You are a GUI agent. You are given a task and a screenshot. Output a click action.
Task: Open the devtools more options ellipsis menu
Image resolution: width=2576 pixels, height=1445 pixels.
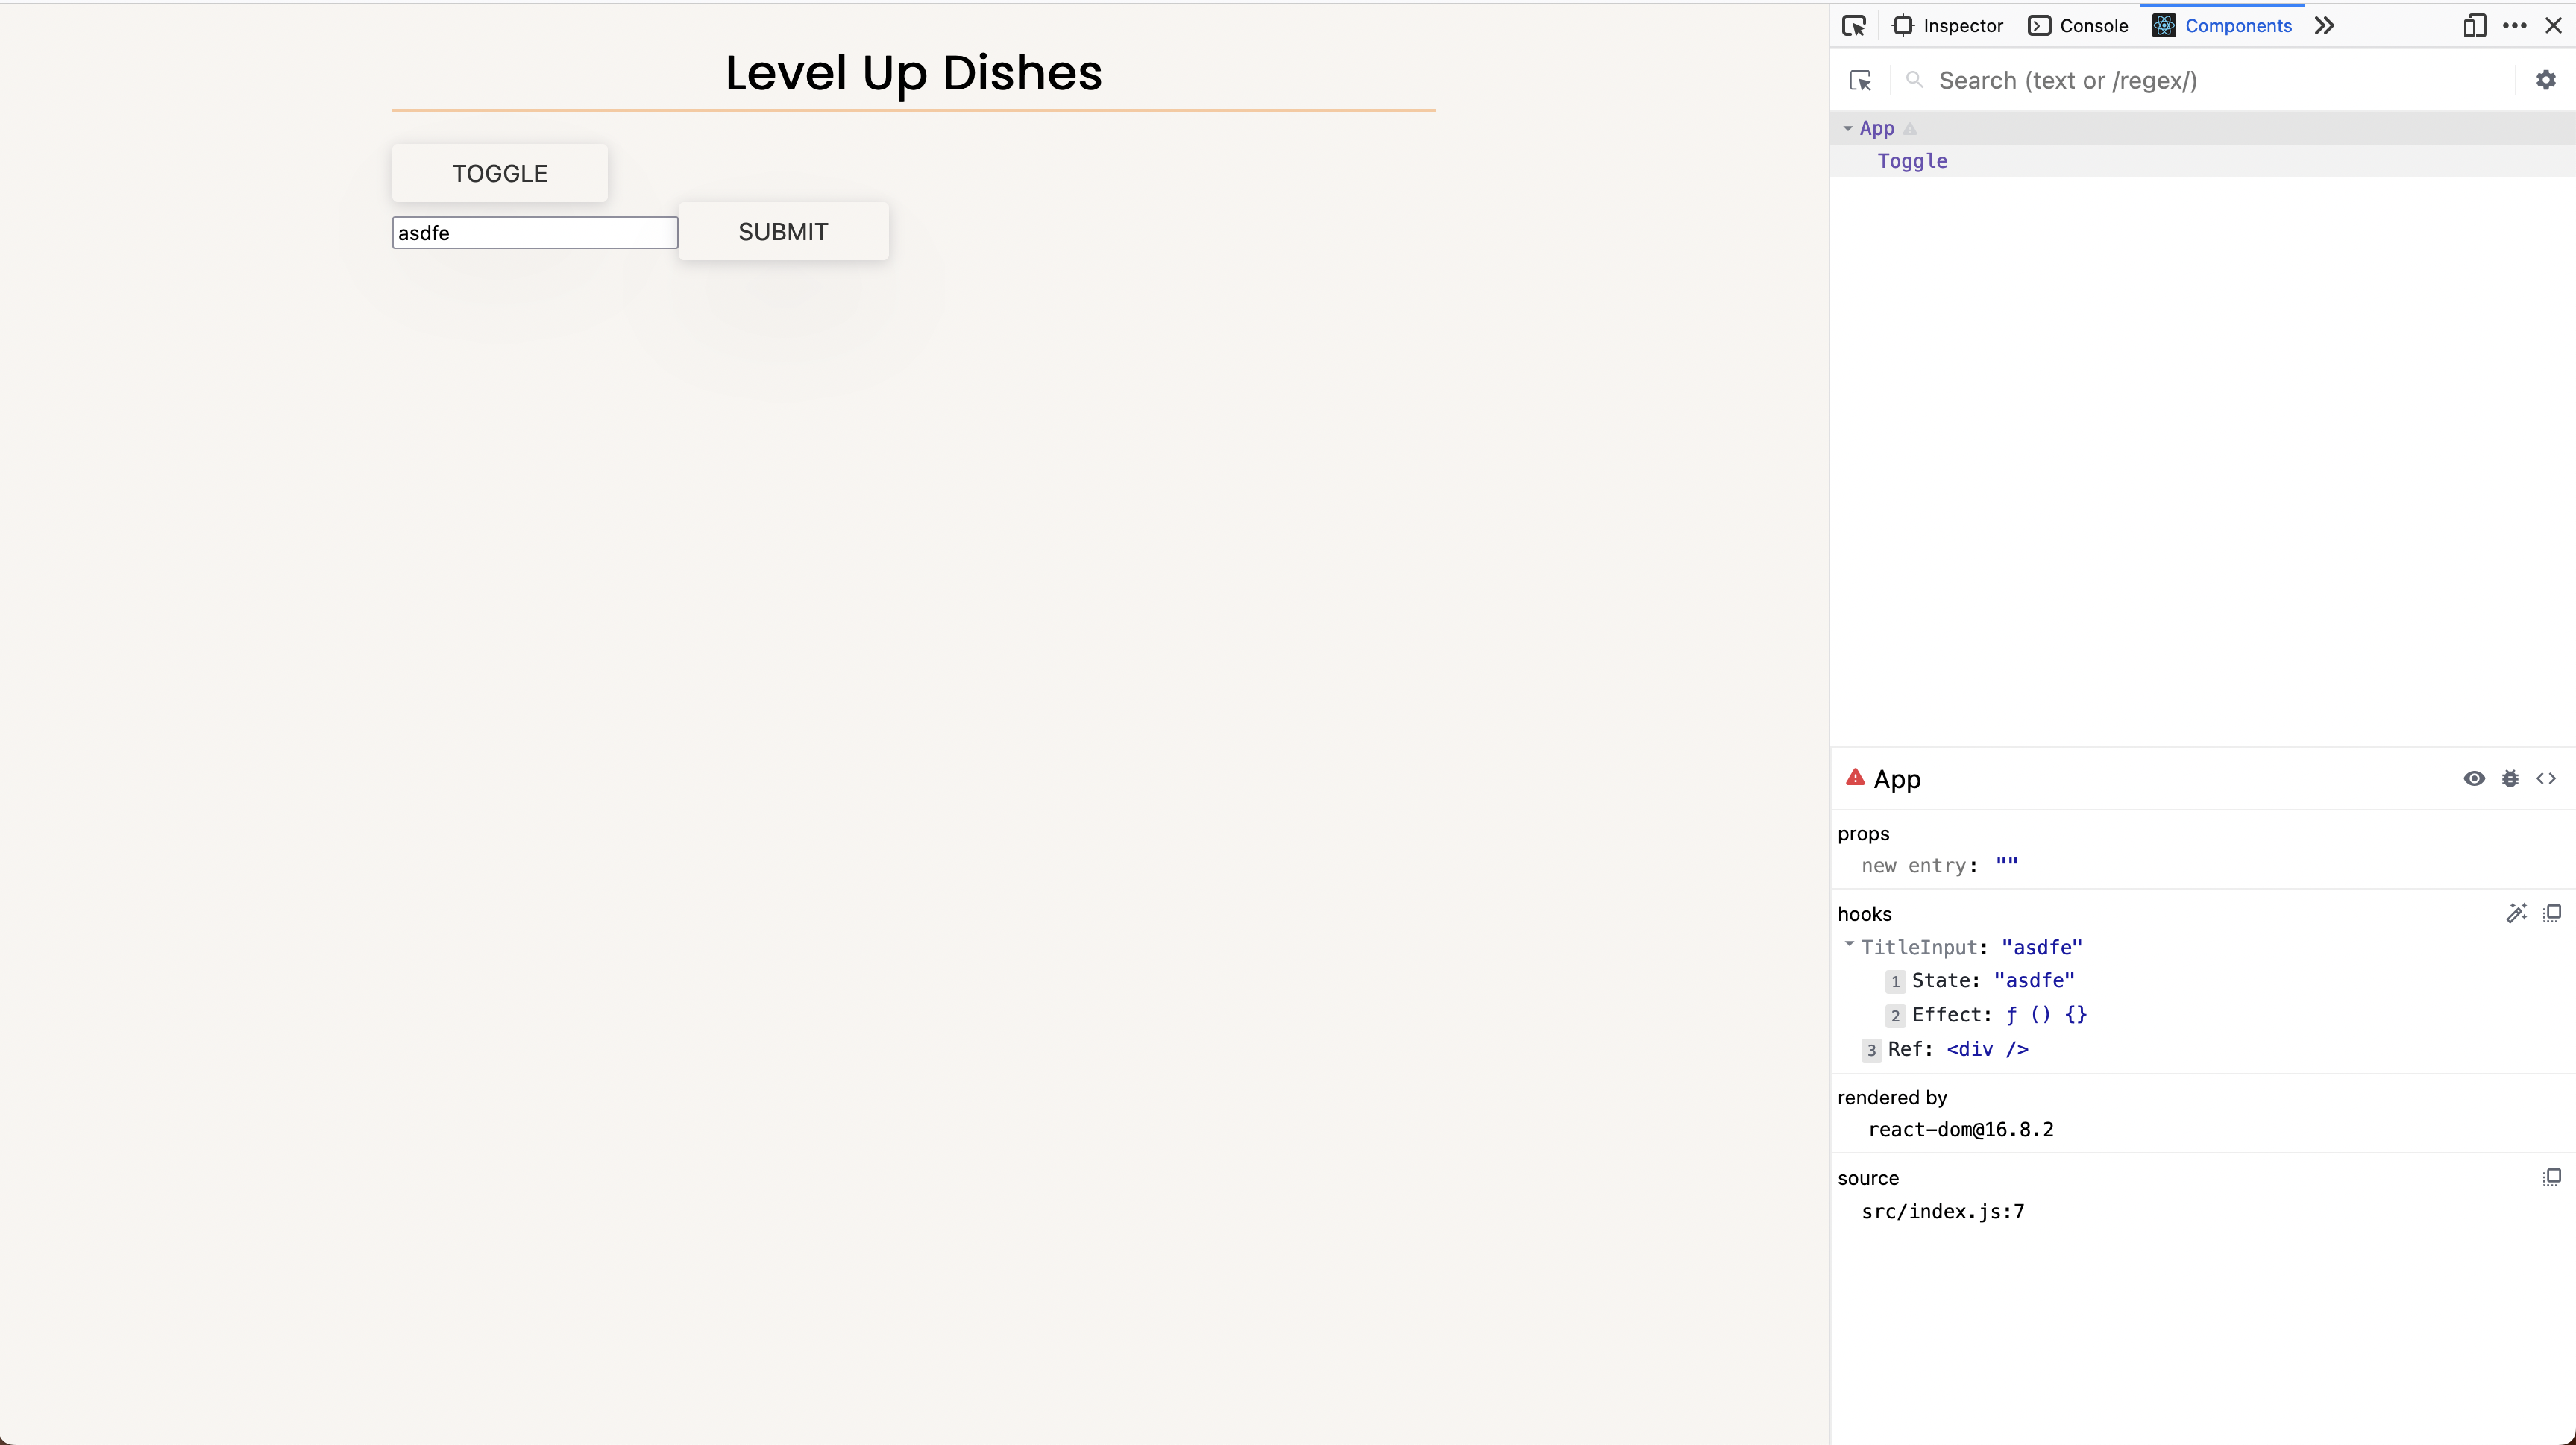(x=2514, y=26)
